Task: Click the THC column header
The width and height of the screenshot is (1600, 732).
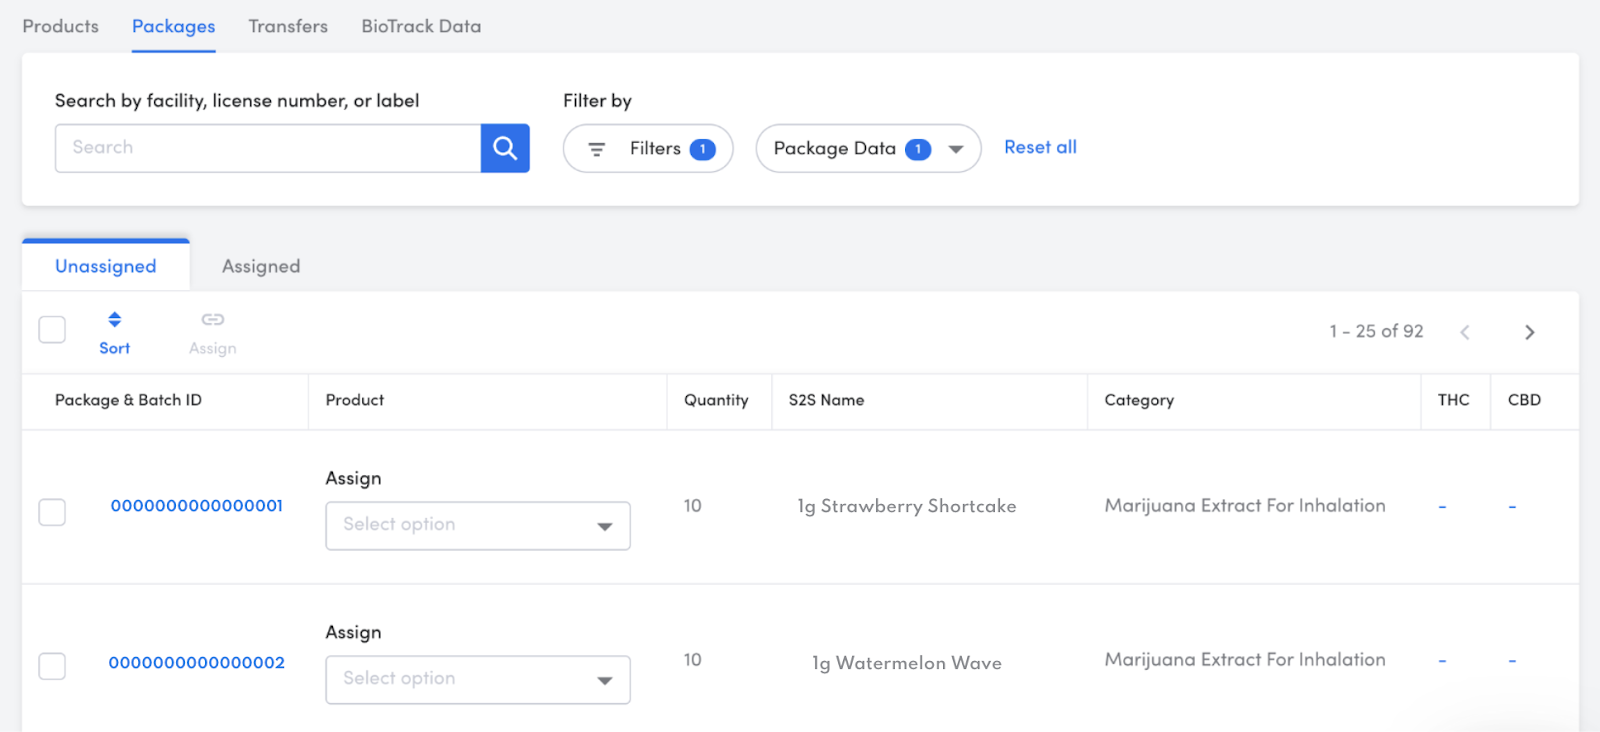Action: [x=1454, y=400]
